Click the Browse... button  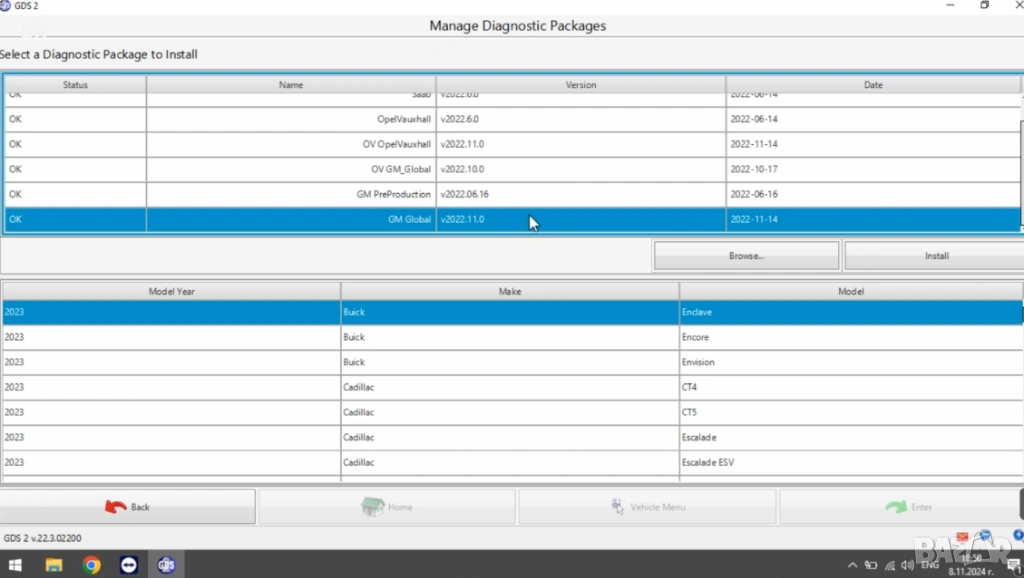[x=746, y=256]
